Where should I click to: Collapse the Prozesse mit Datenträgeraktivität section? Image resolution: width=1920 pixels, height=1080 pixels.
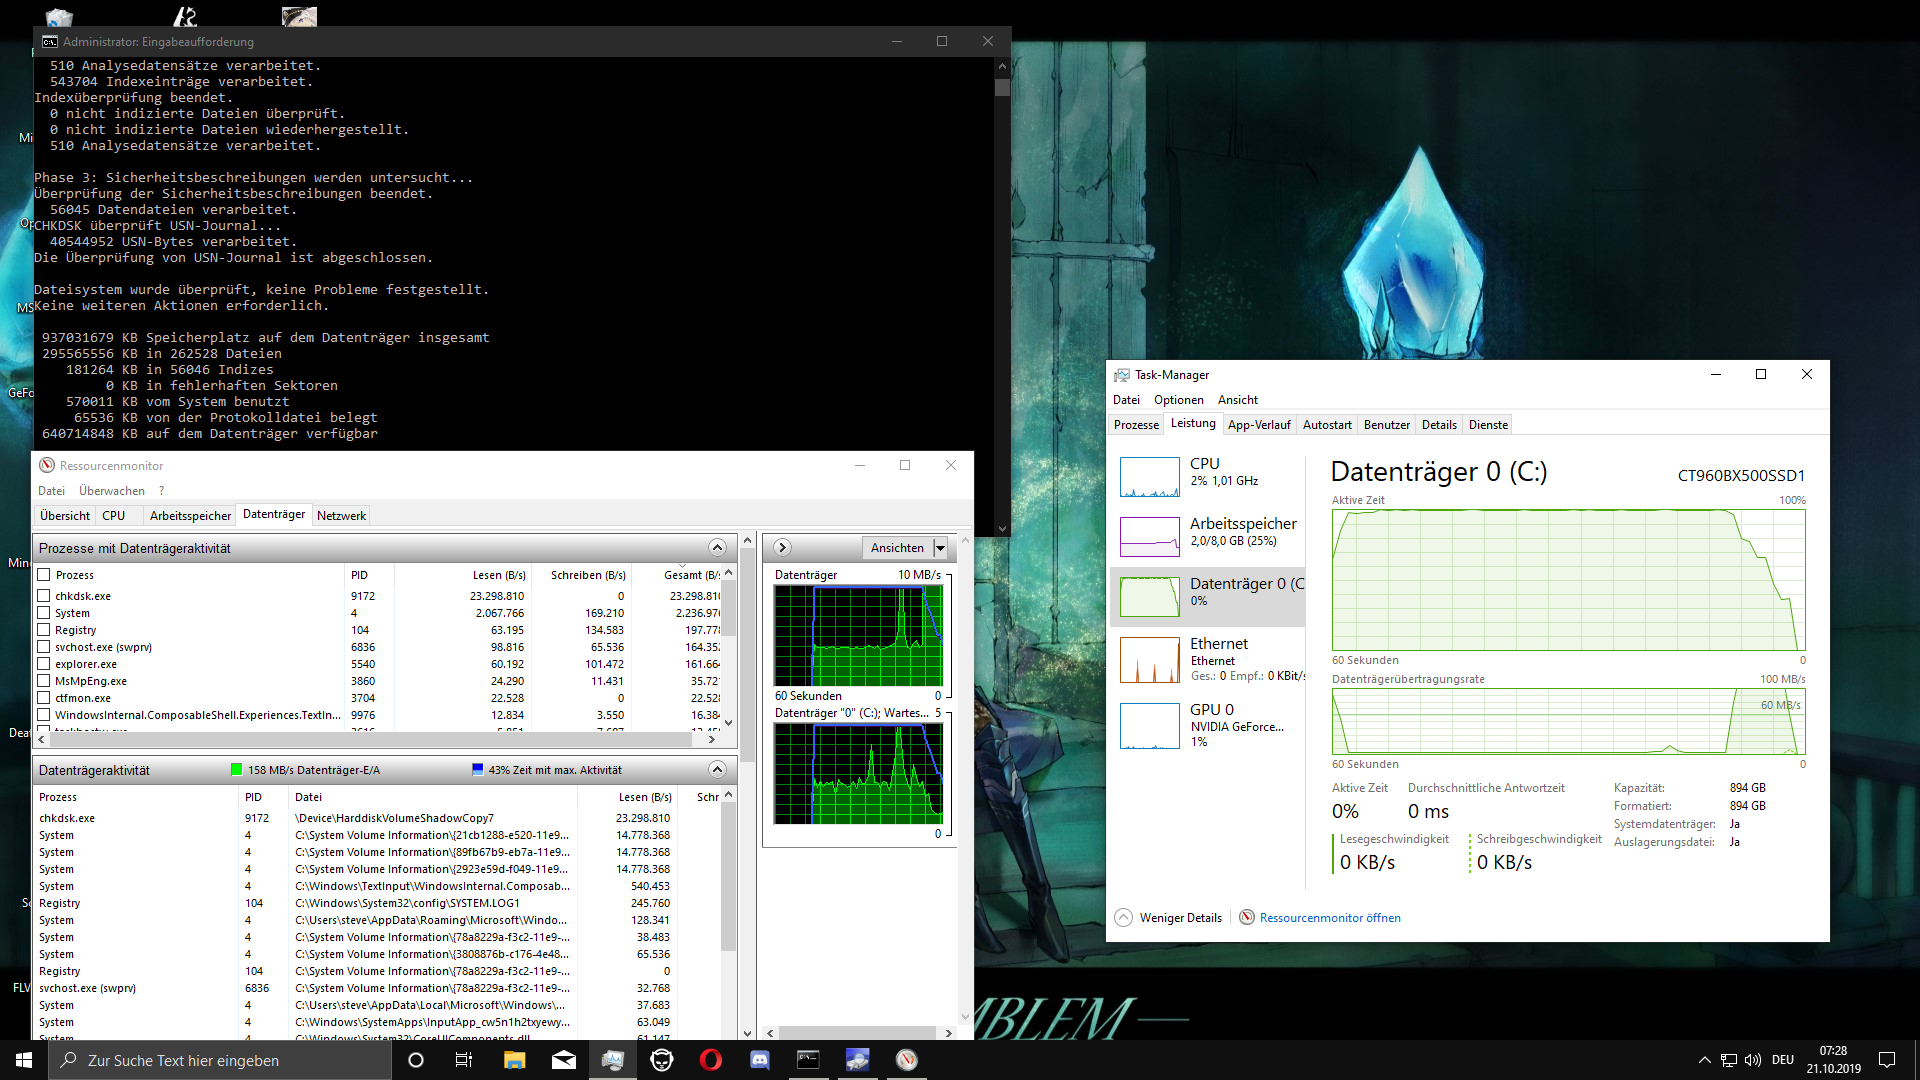717,548
